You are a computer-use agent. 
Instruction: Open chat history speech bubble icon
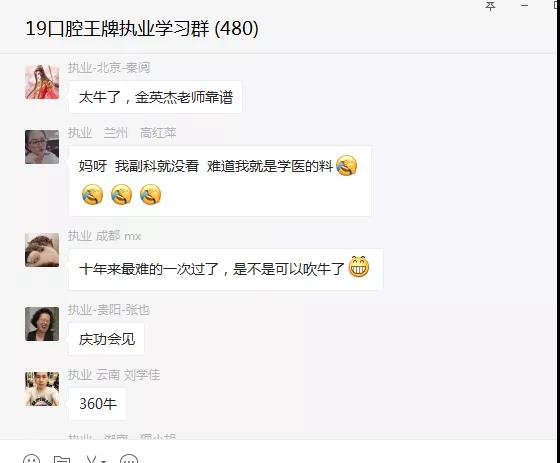[129, 459]
